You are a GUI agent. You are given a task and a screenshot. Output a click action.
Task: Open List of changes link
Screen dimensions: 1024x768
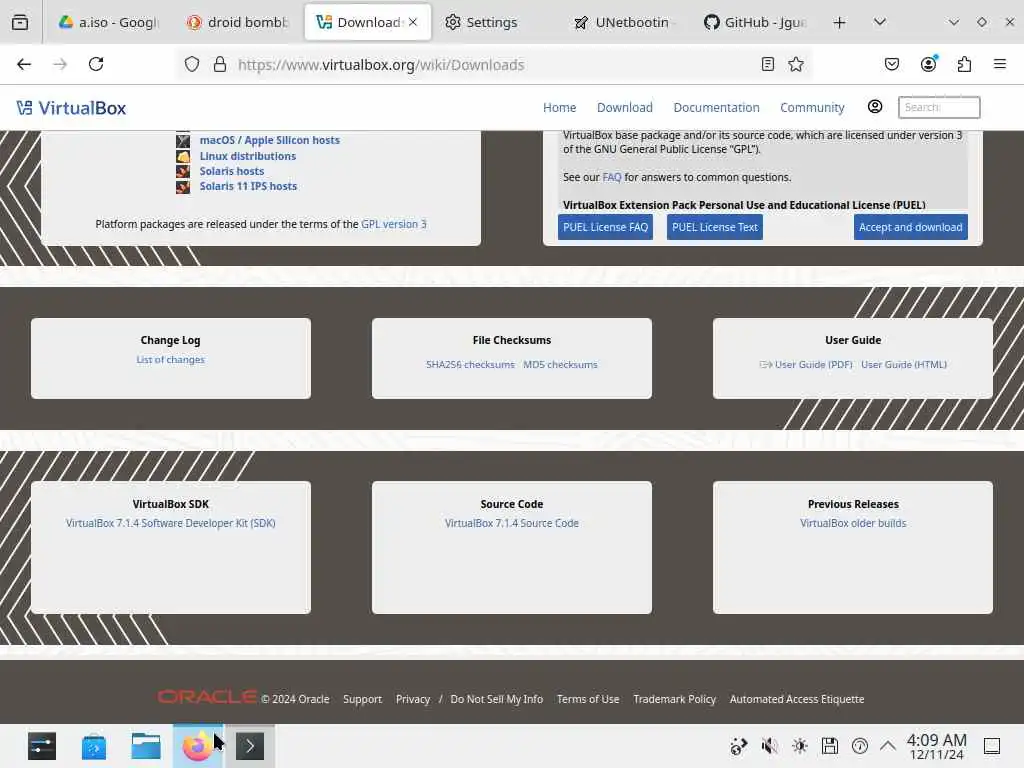170,360
